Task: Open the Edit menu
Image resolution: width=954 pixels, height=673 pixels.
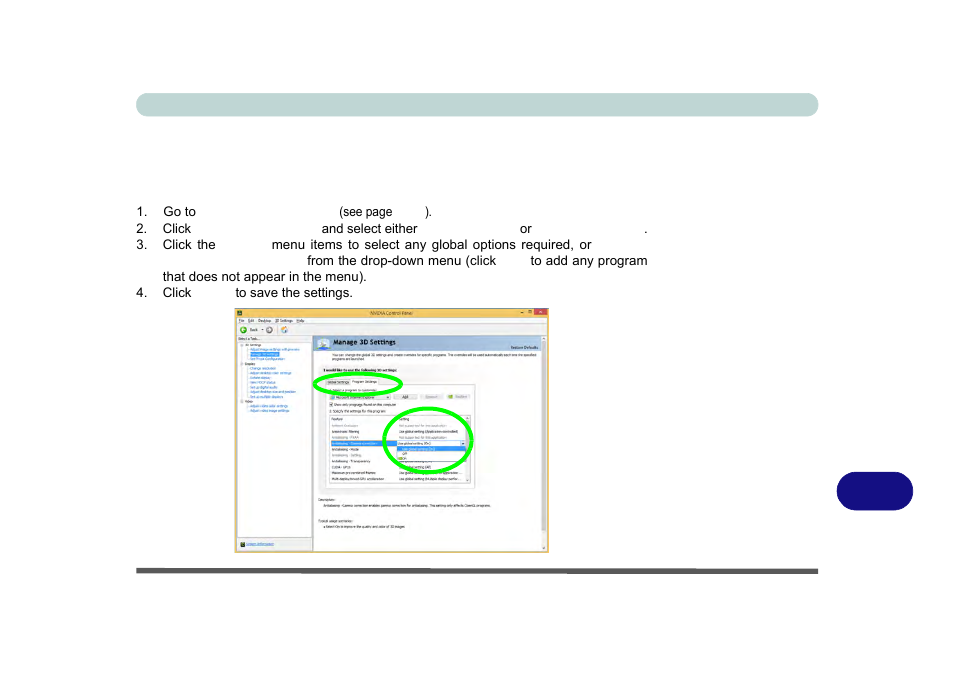Action: (x=251, y=321)
